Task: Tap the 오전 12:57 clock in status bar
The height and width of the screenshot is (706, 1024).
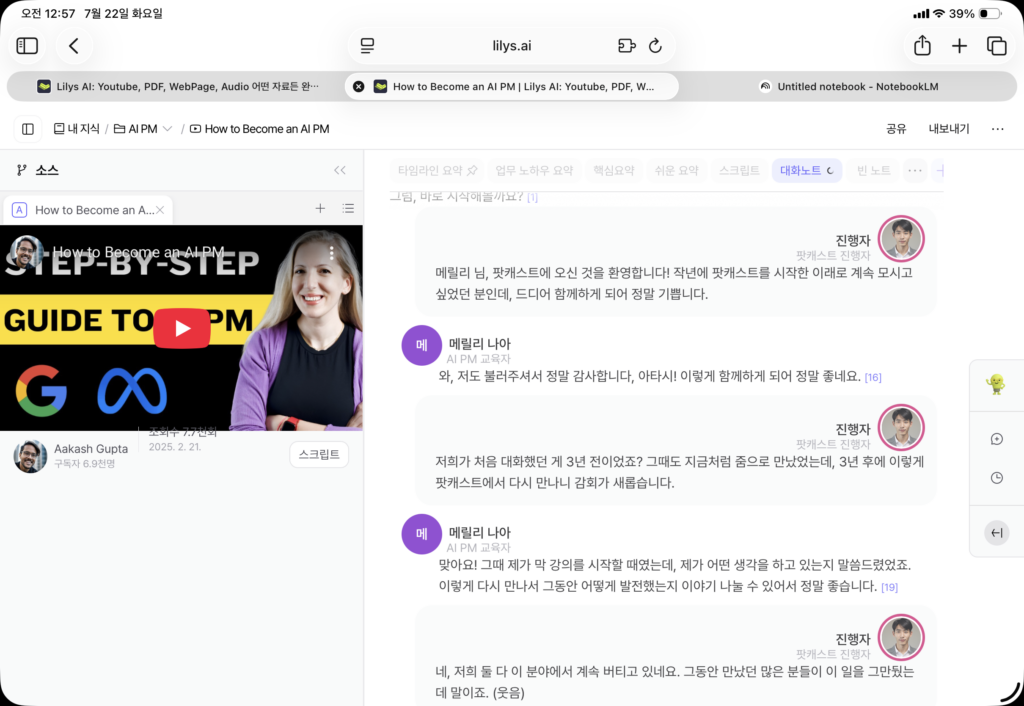Action: [x=48, y=14]
